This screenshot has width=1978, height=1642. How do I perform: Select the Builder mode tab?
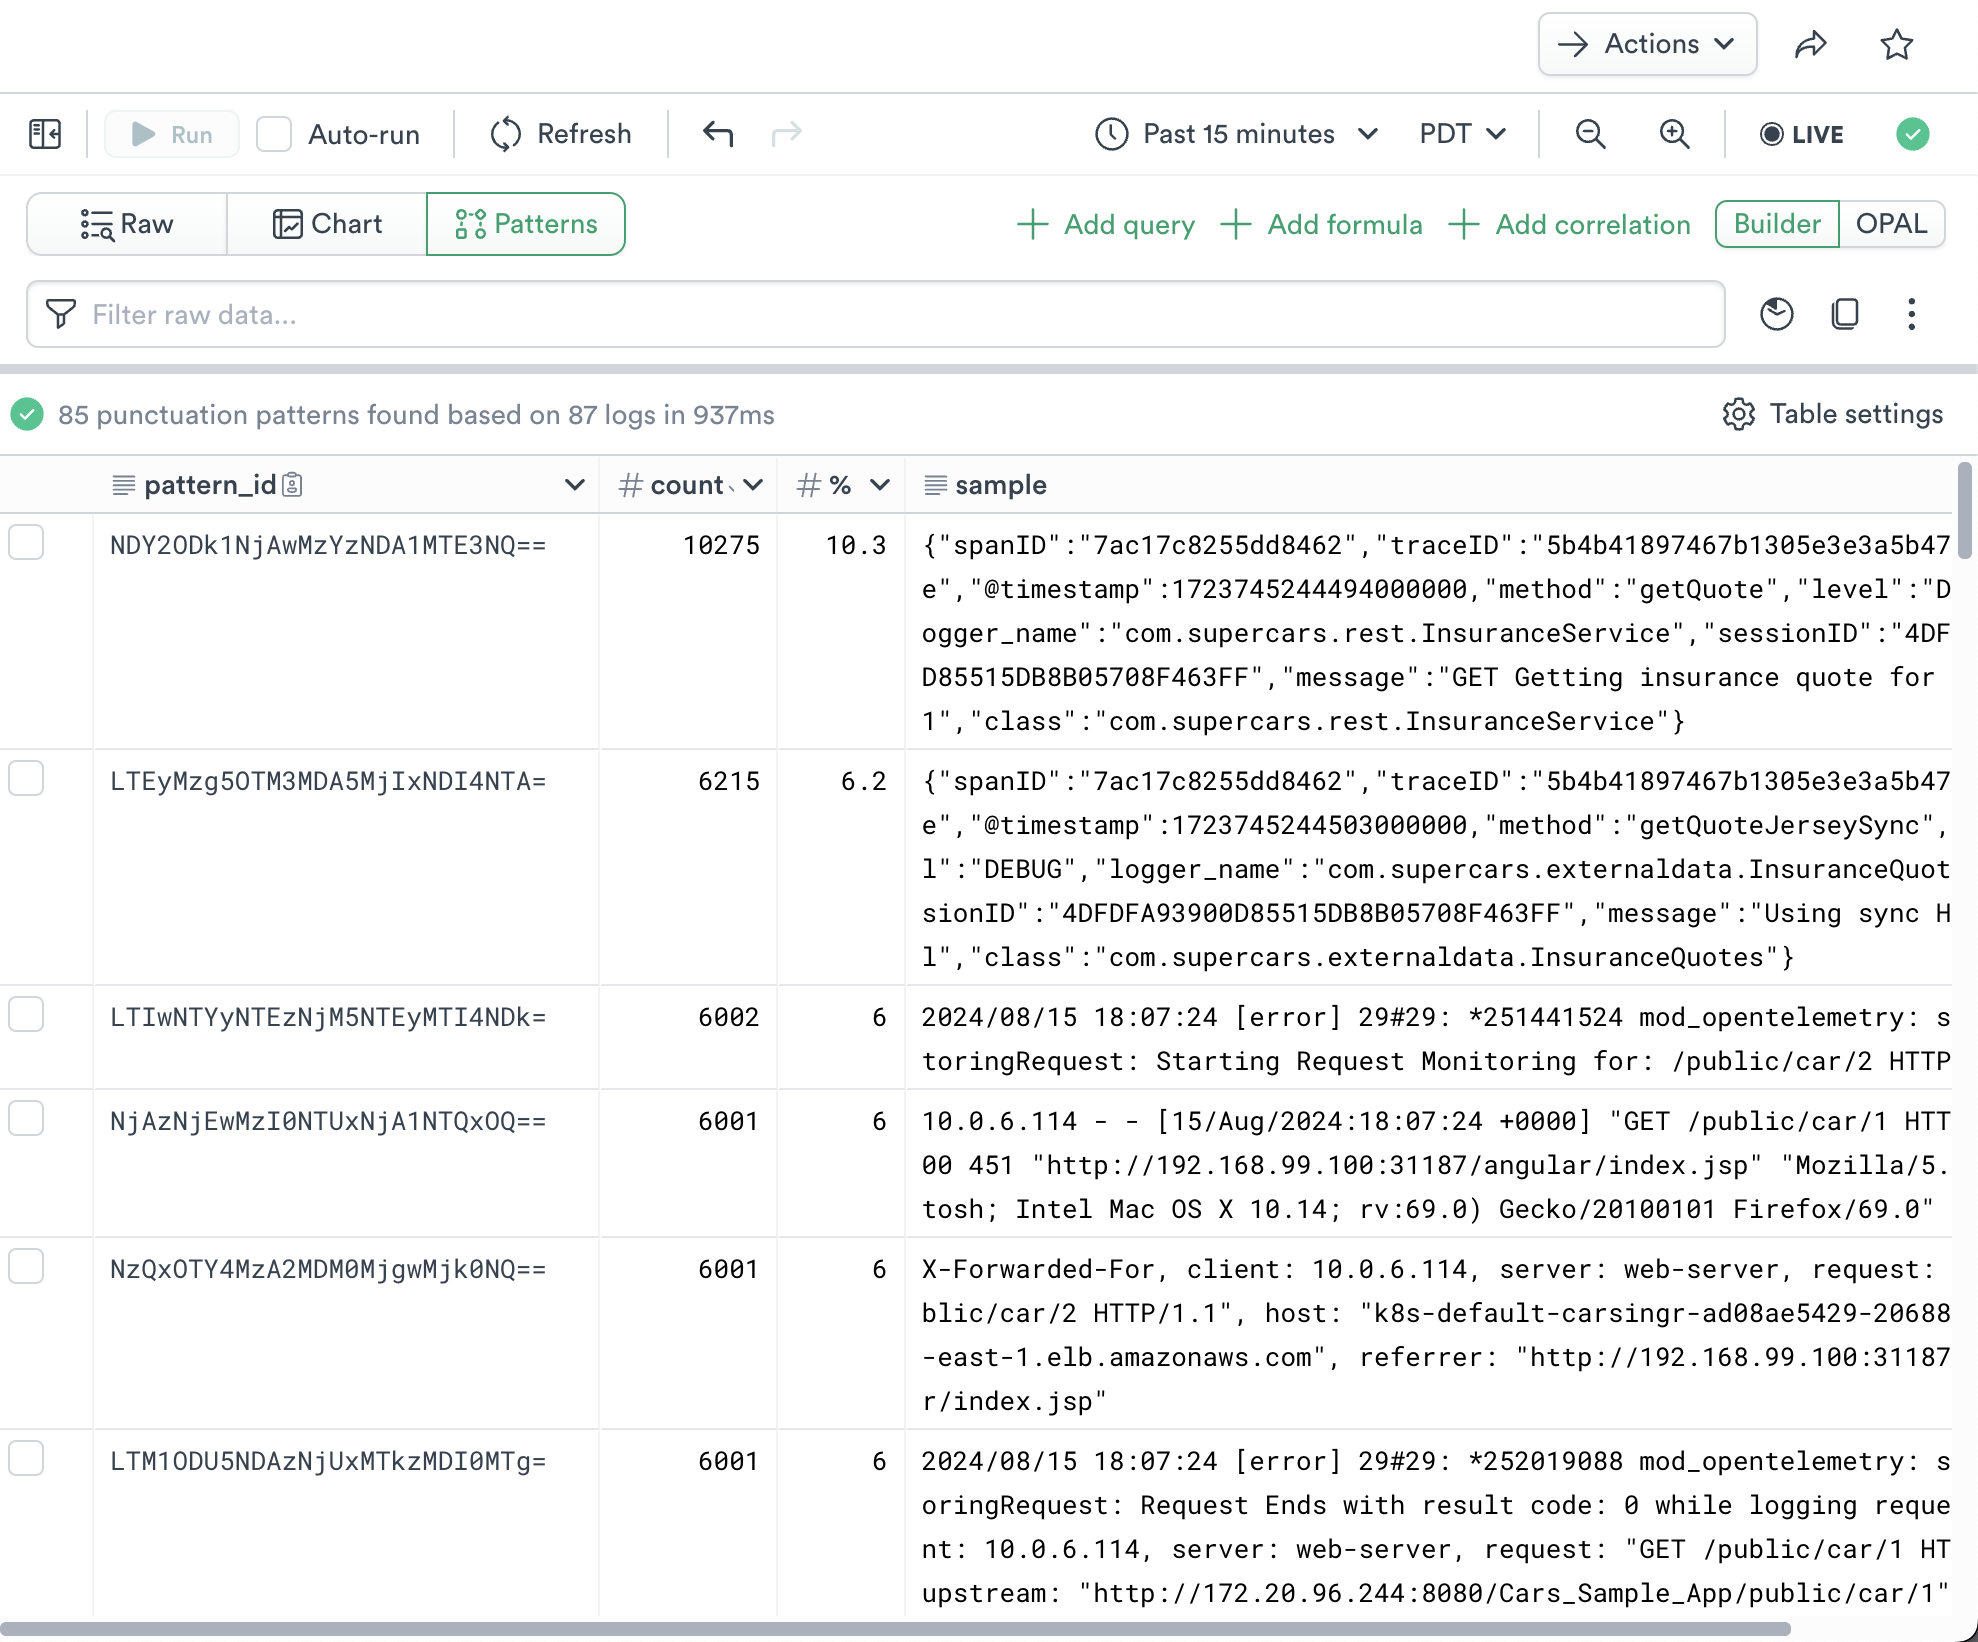pyautogui.click(x=1777, y=224)
